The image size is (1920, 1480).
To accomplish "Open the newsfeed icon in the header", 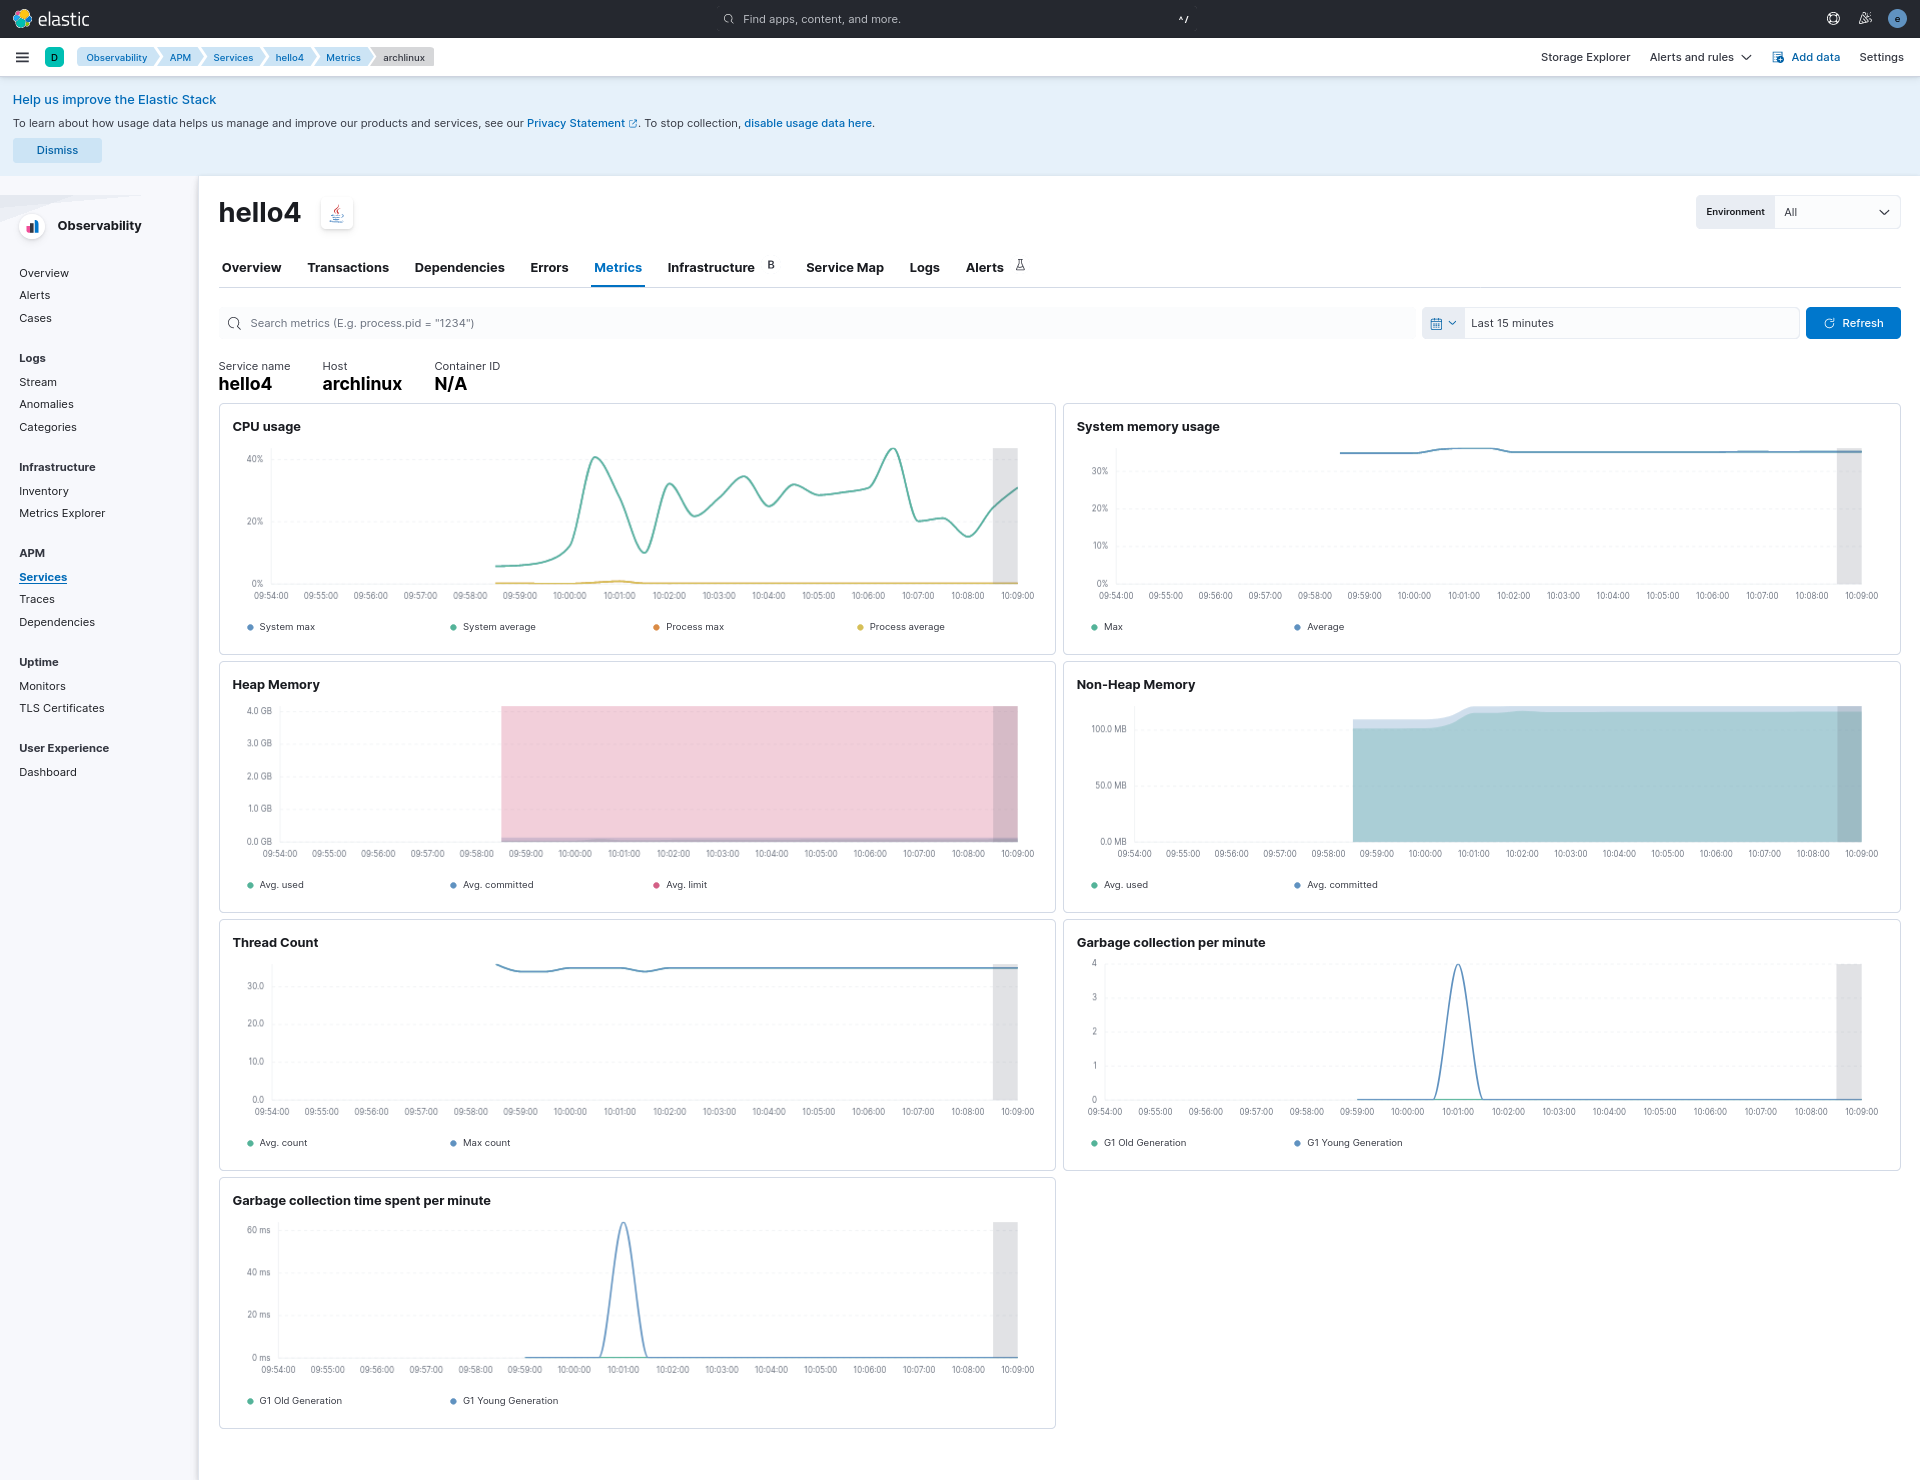I will point(1865,19).
